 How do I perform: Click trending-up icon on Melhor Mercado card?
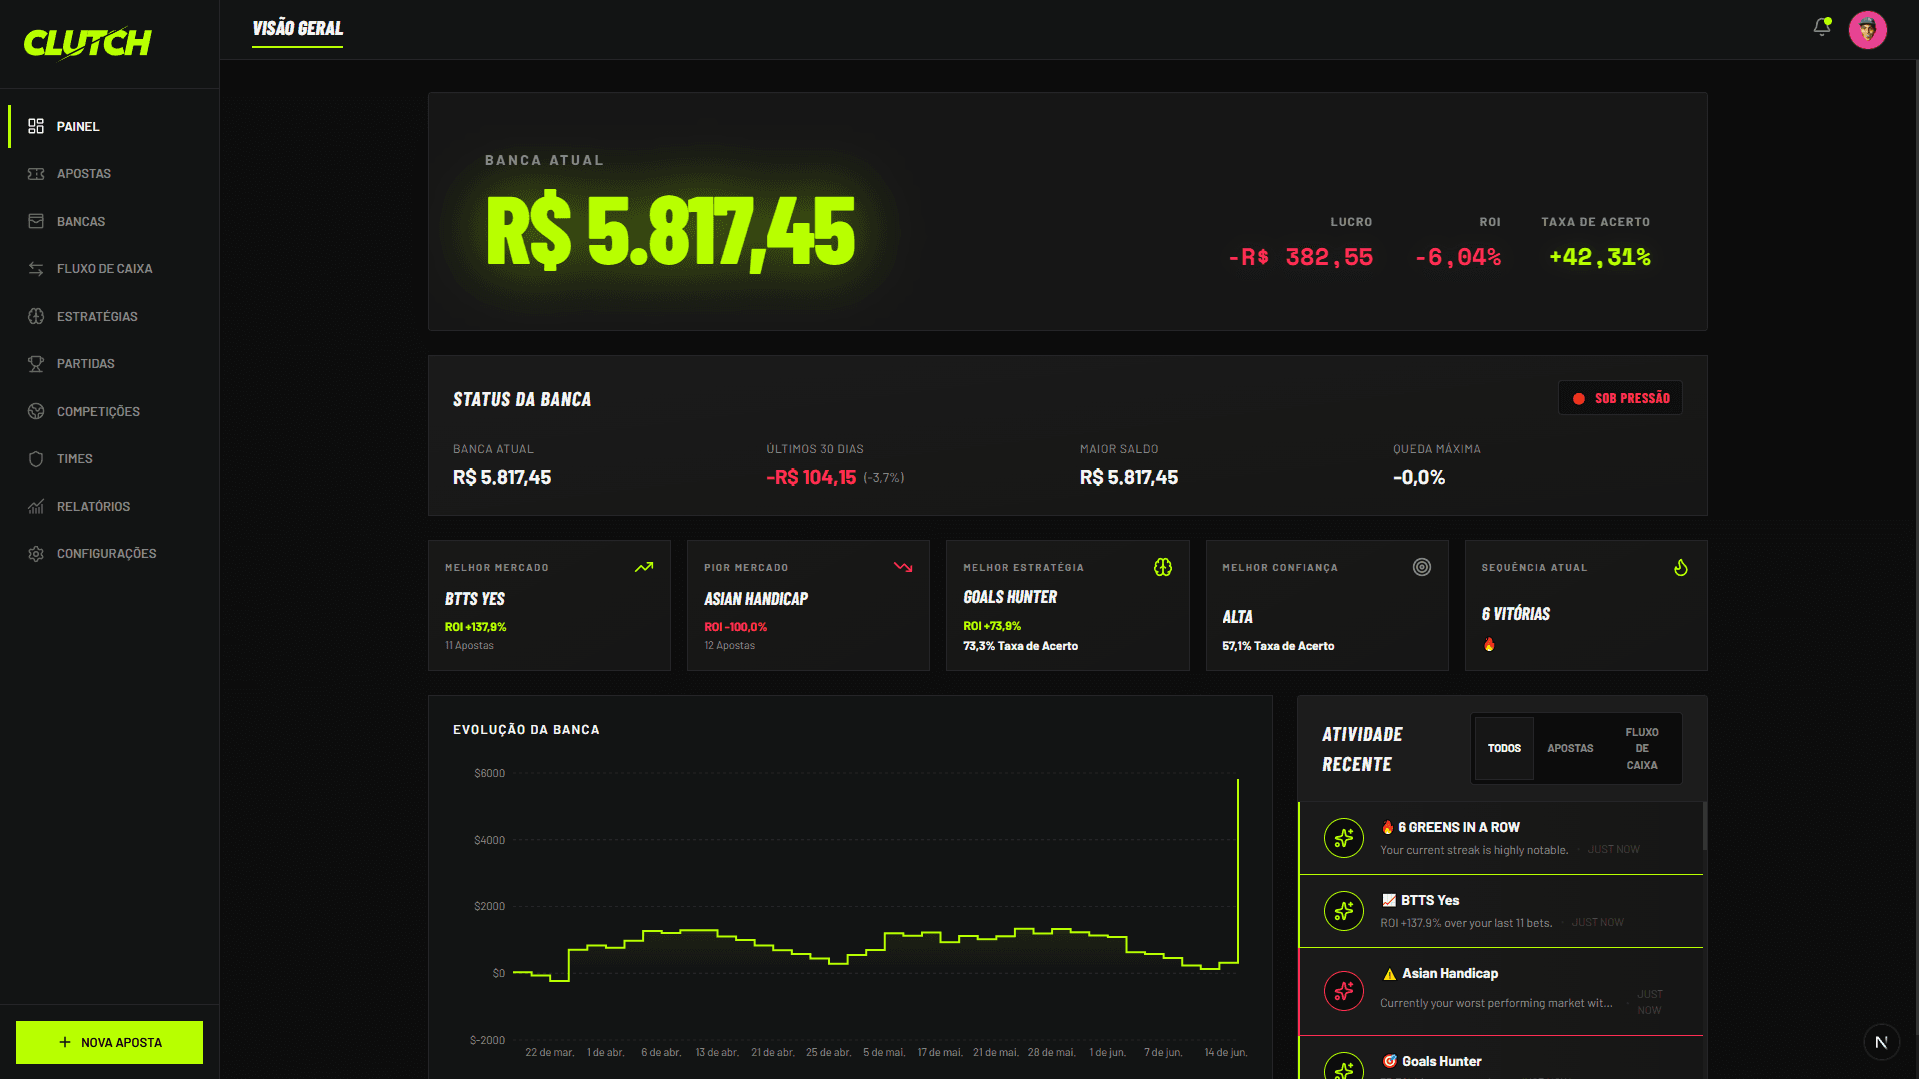coord(644,567)
